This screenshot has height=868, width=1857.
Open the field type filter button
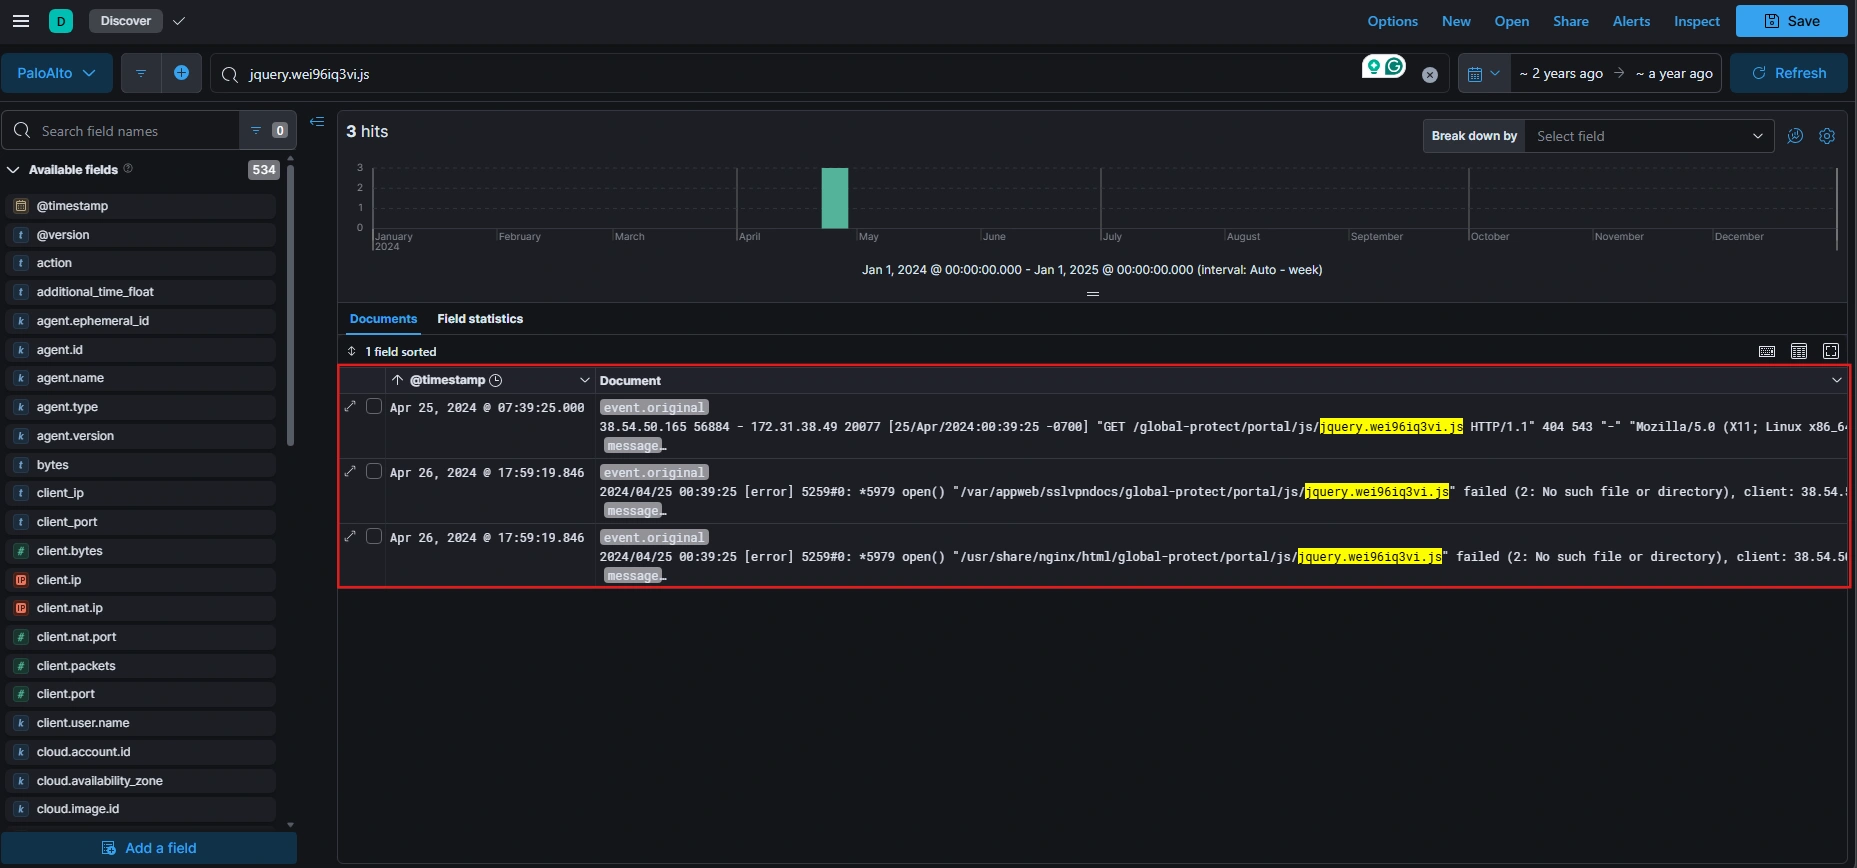(267, 130)
